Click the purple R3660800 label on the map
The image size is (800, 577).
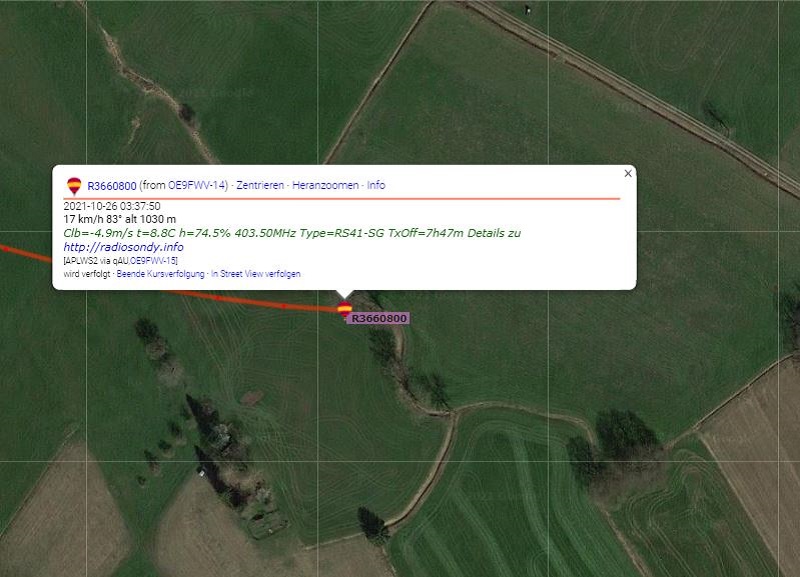[x=379, y=318]
